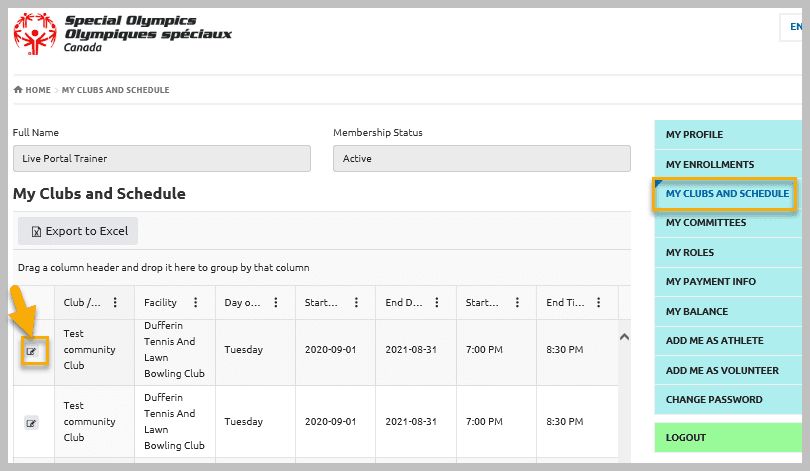Open edit icon for first Test community Club row
The image size is (810, 471).
pyautogui.click(x=32, y=352)
